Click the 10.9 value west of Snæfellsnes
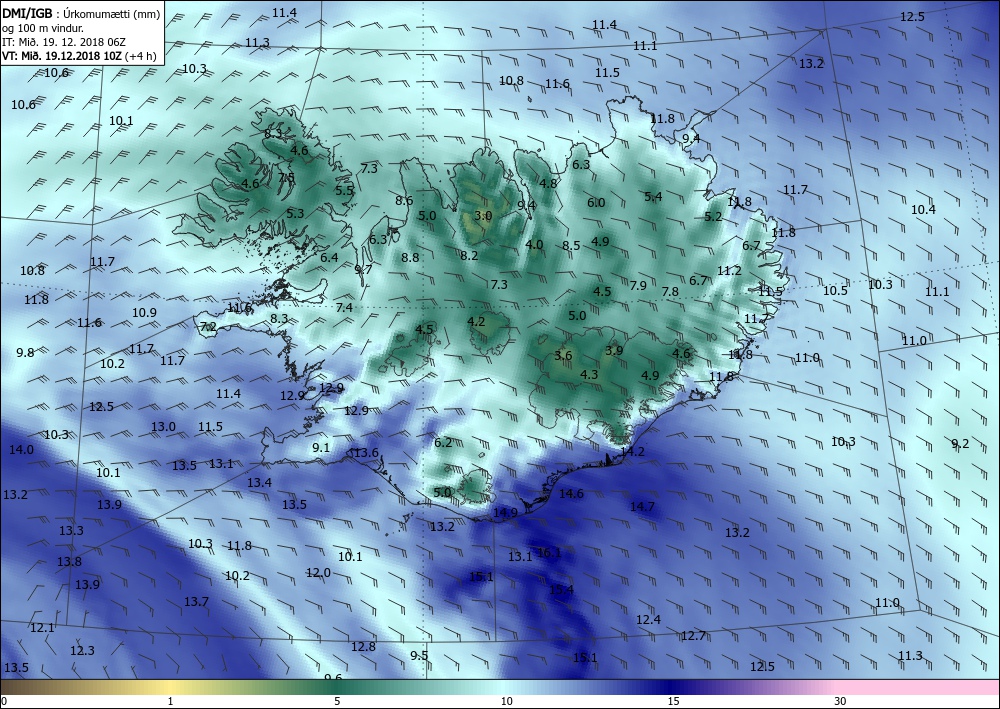The image size is (1000, 709). click(145, 312)
